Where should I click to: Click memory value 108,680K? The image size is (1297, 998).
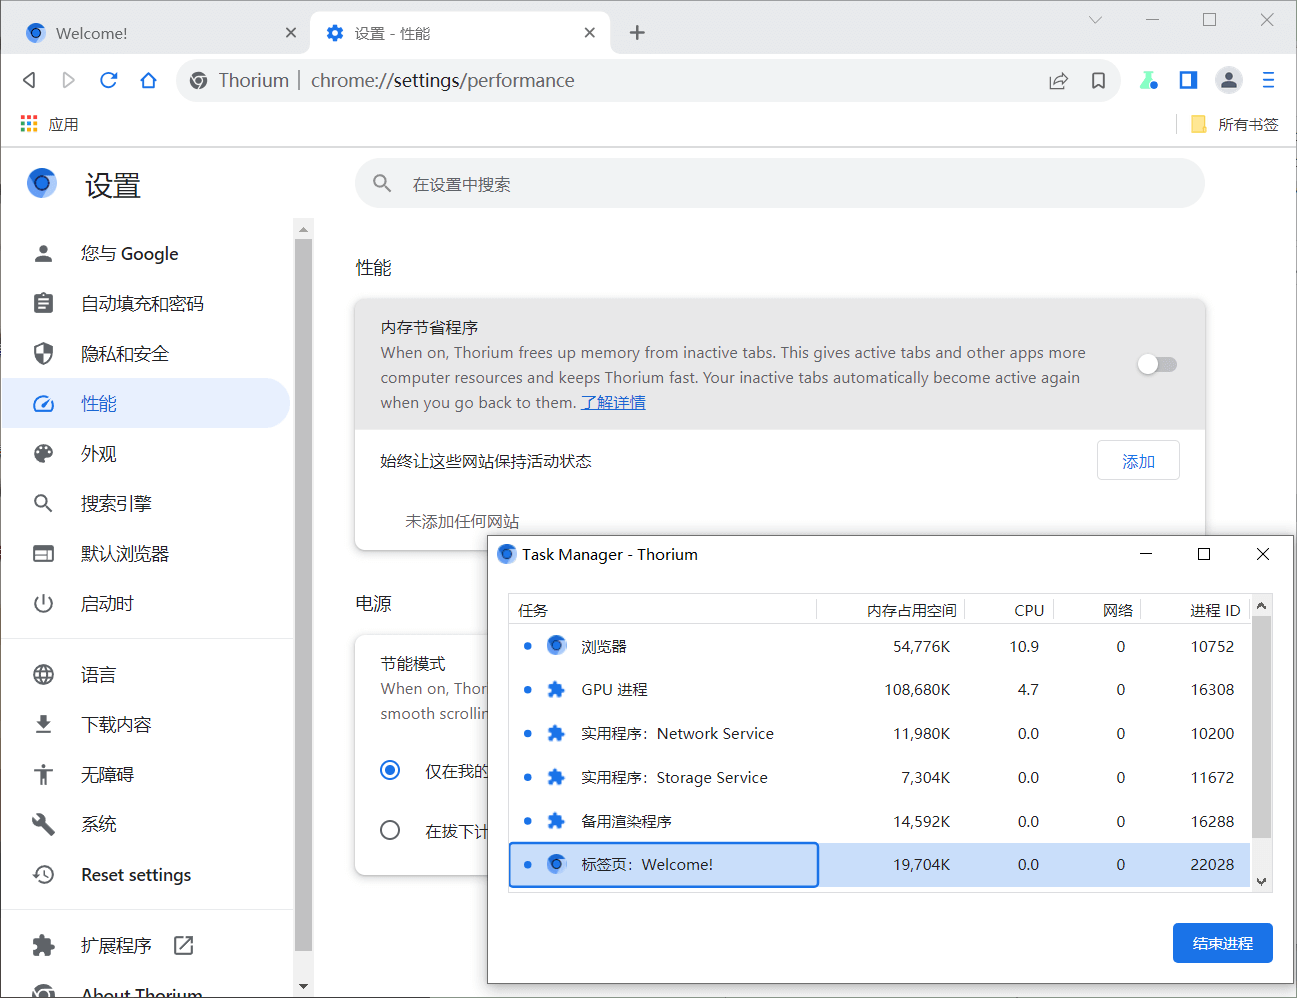pos(917,689)
